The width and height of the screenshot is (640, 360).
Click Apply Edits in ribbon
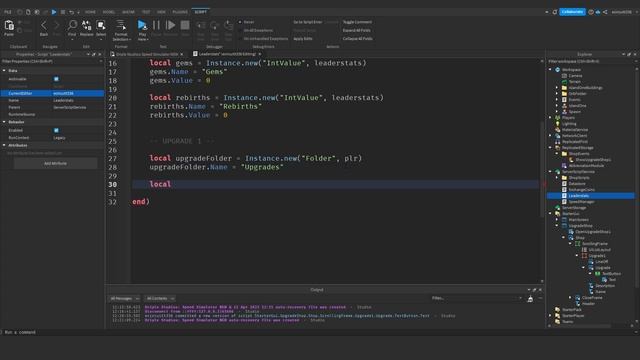[x=303, y=38]
